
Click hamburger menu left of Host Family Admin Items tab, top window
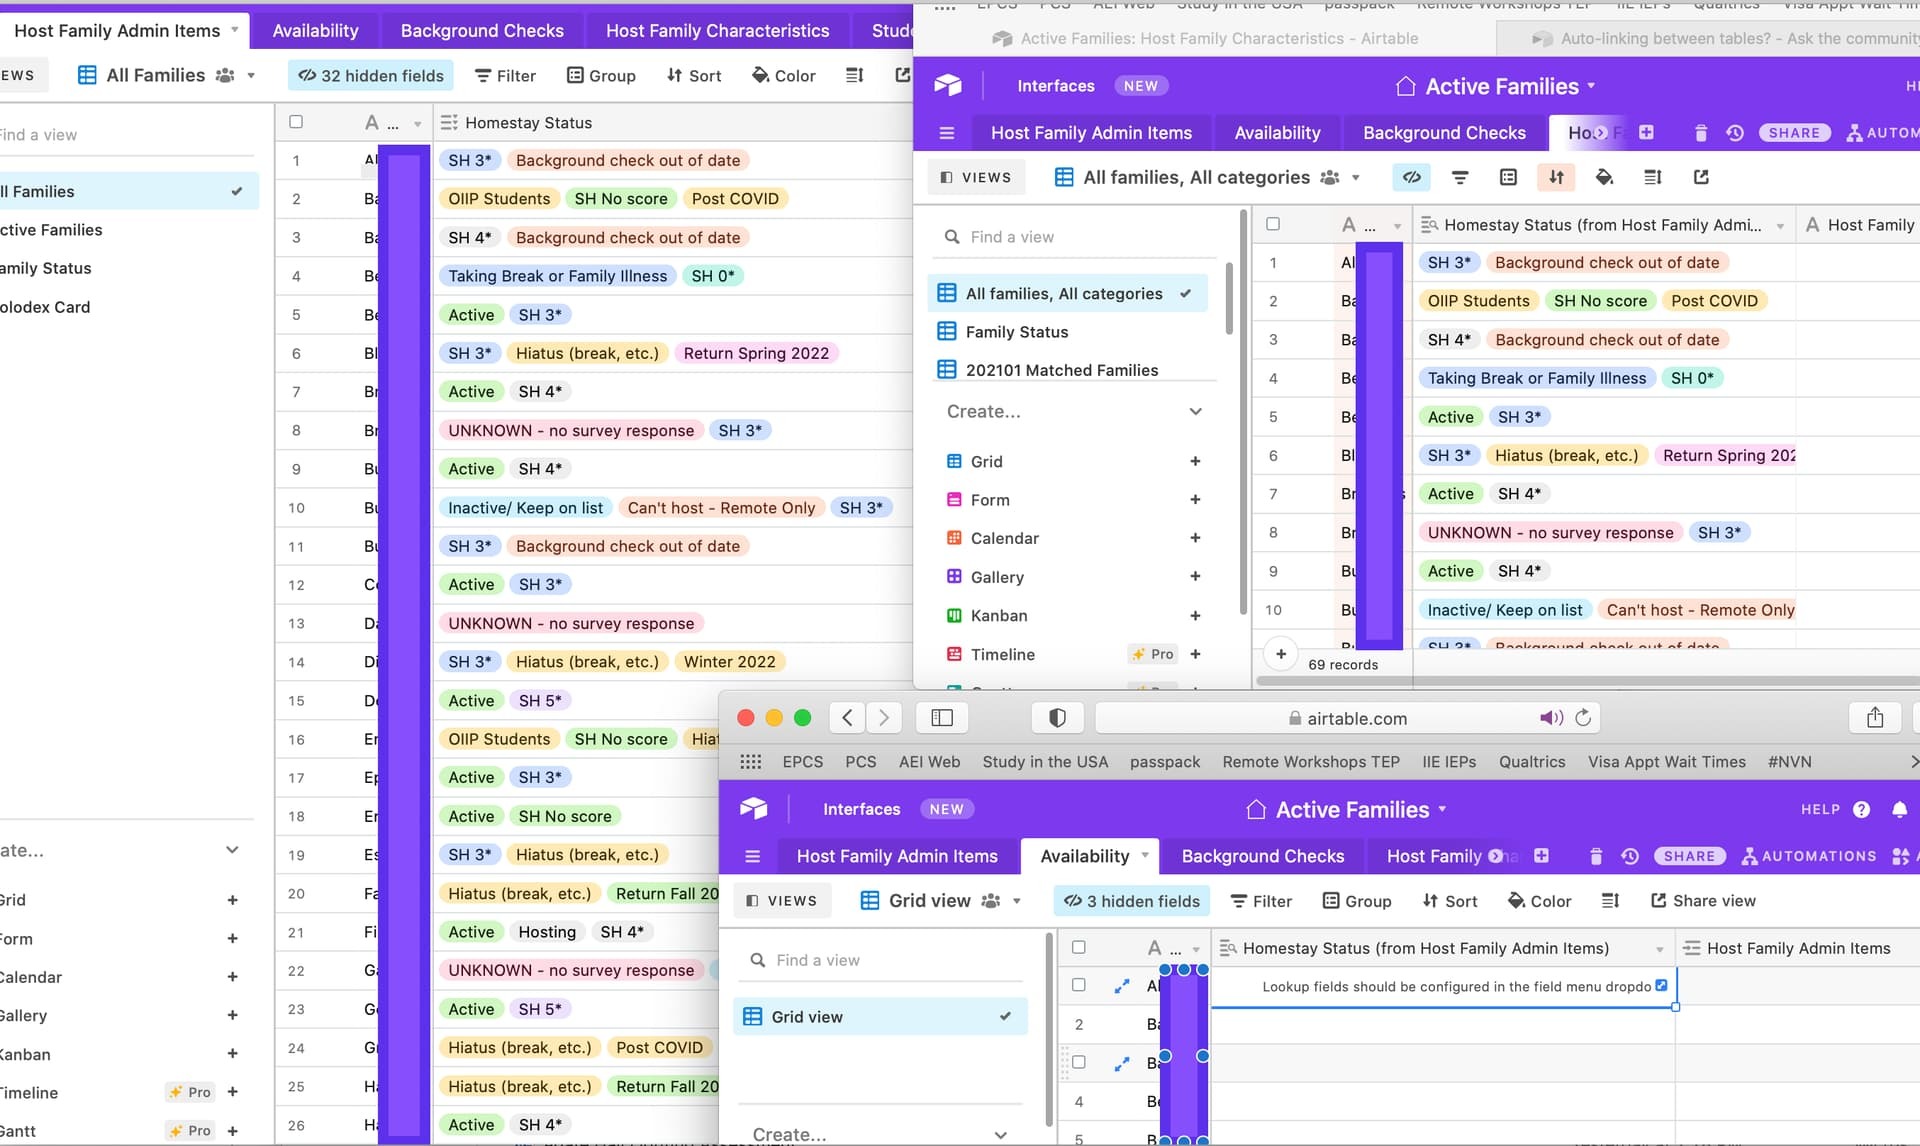pyautogui.click(x=947, y=133)
